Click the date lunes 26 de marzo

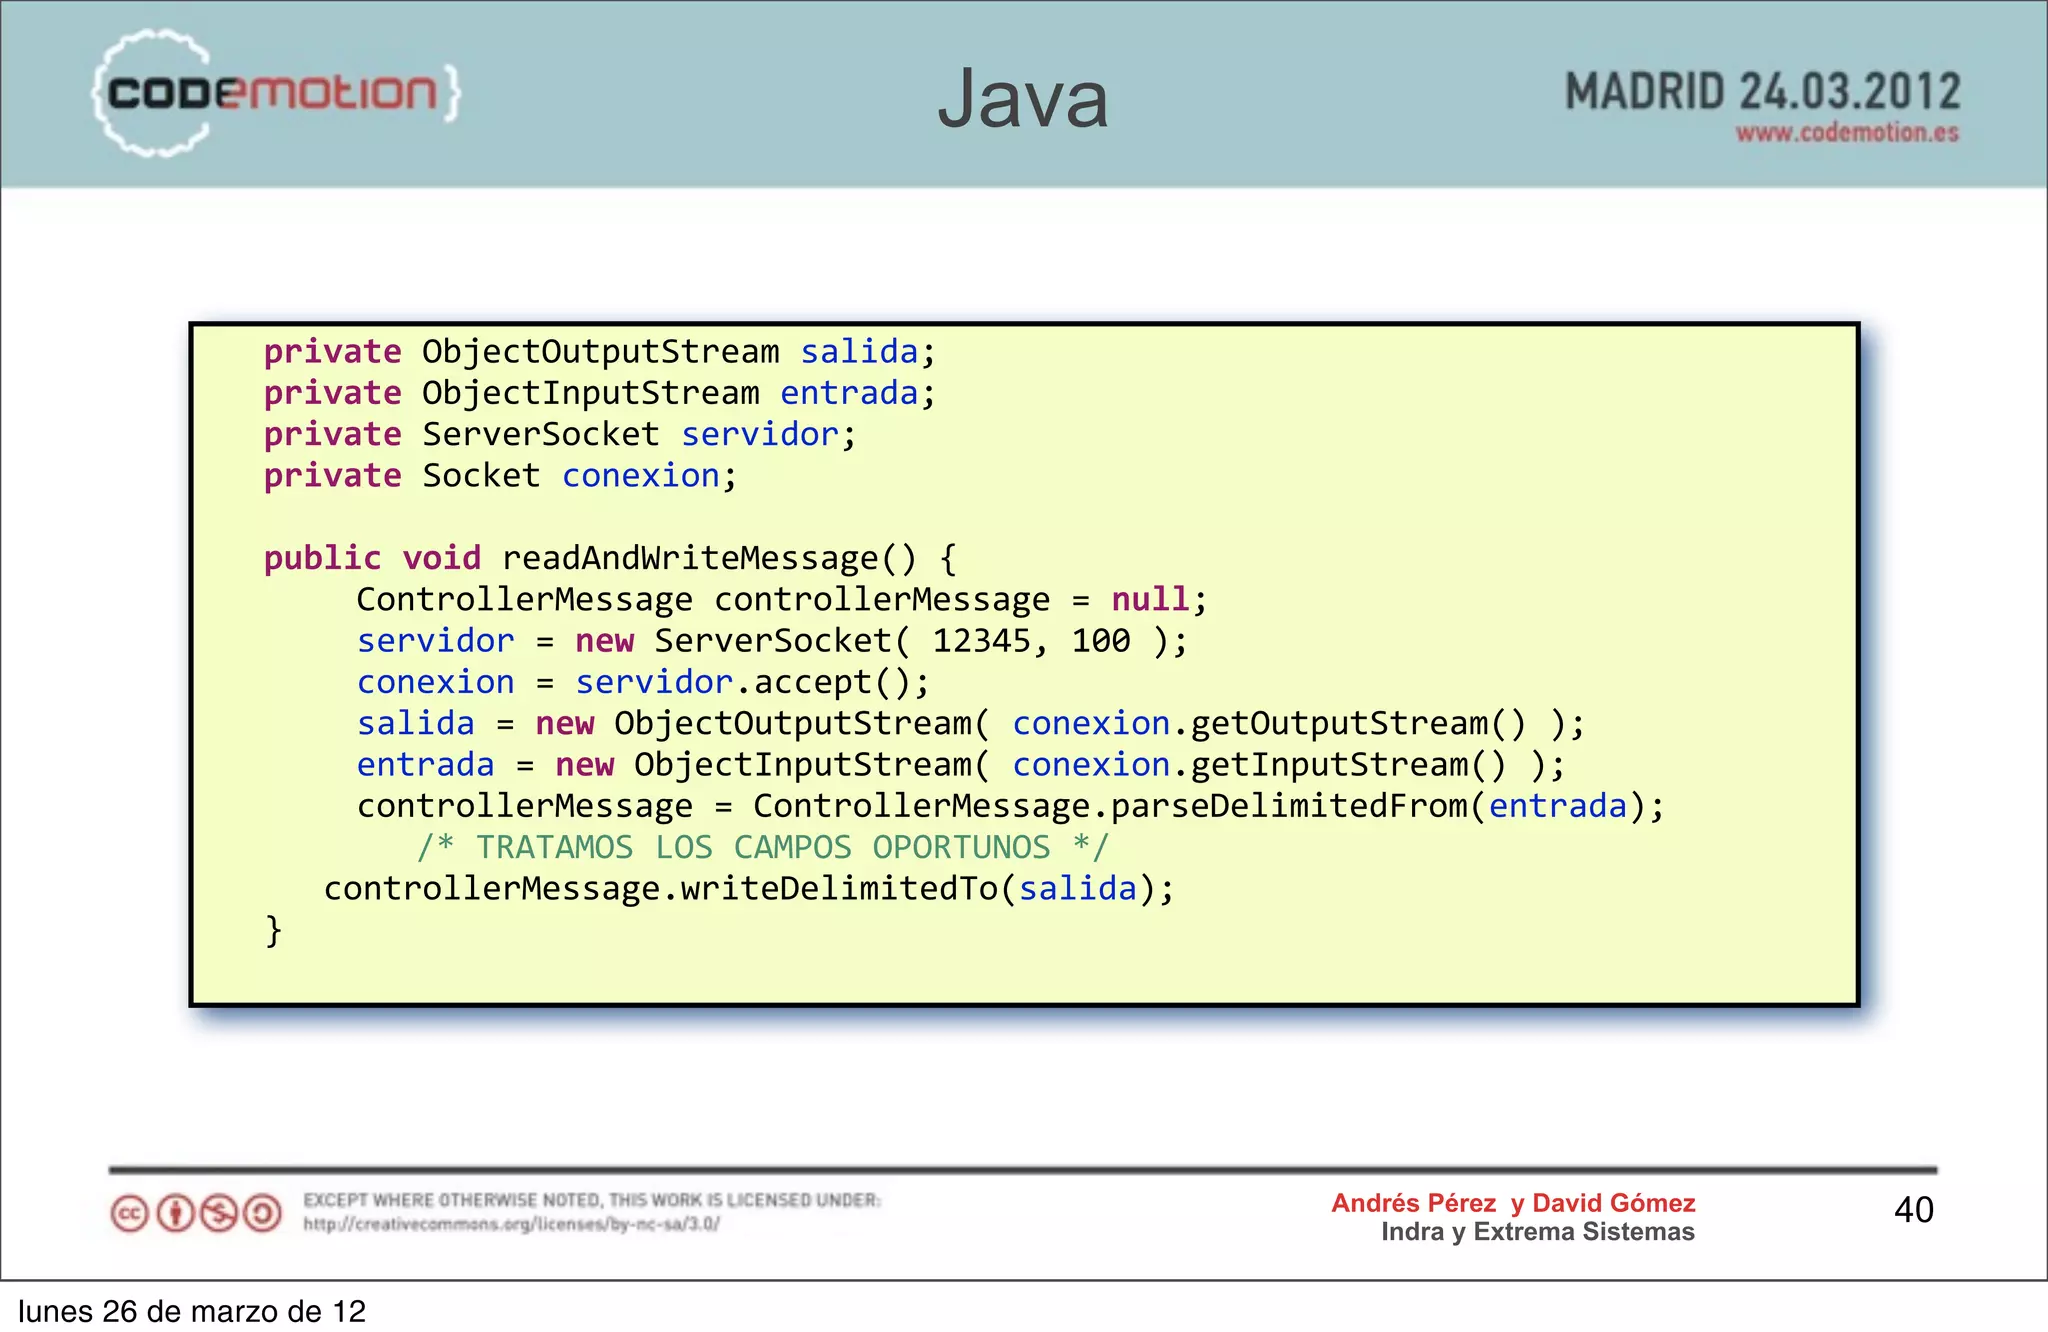point(192,1311)
